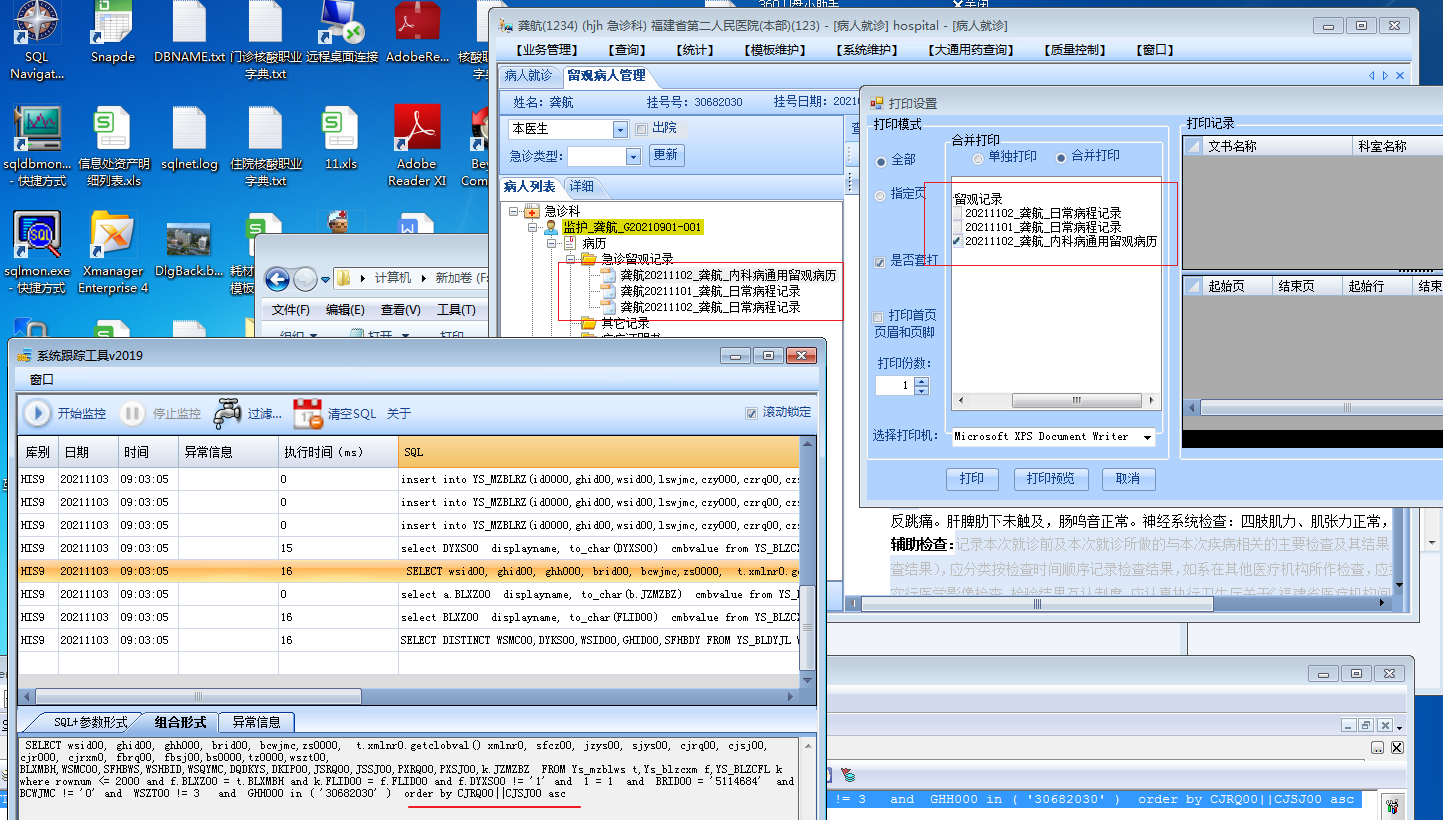Viewport: 1443px width, 820px height.
Task: Select 龚航20211101_龚航_日常病程记录 tree item
Action: pyautogui.click(x=710, y=291)
